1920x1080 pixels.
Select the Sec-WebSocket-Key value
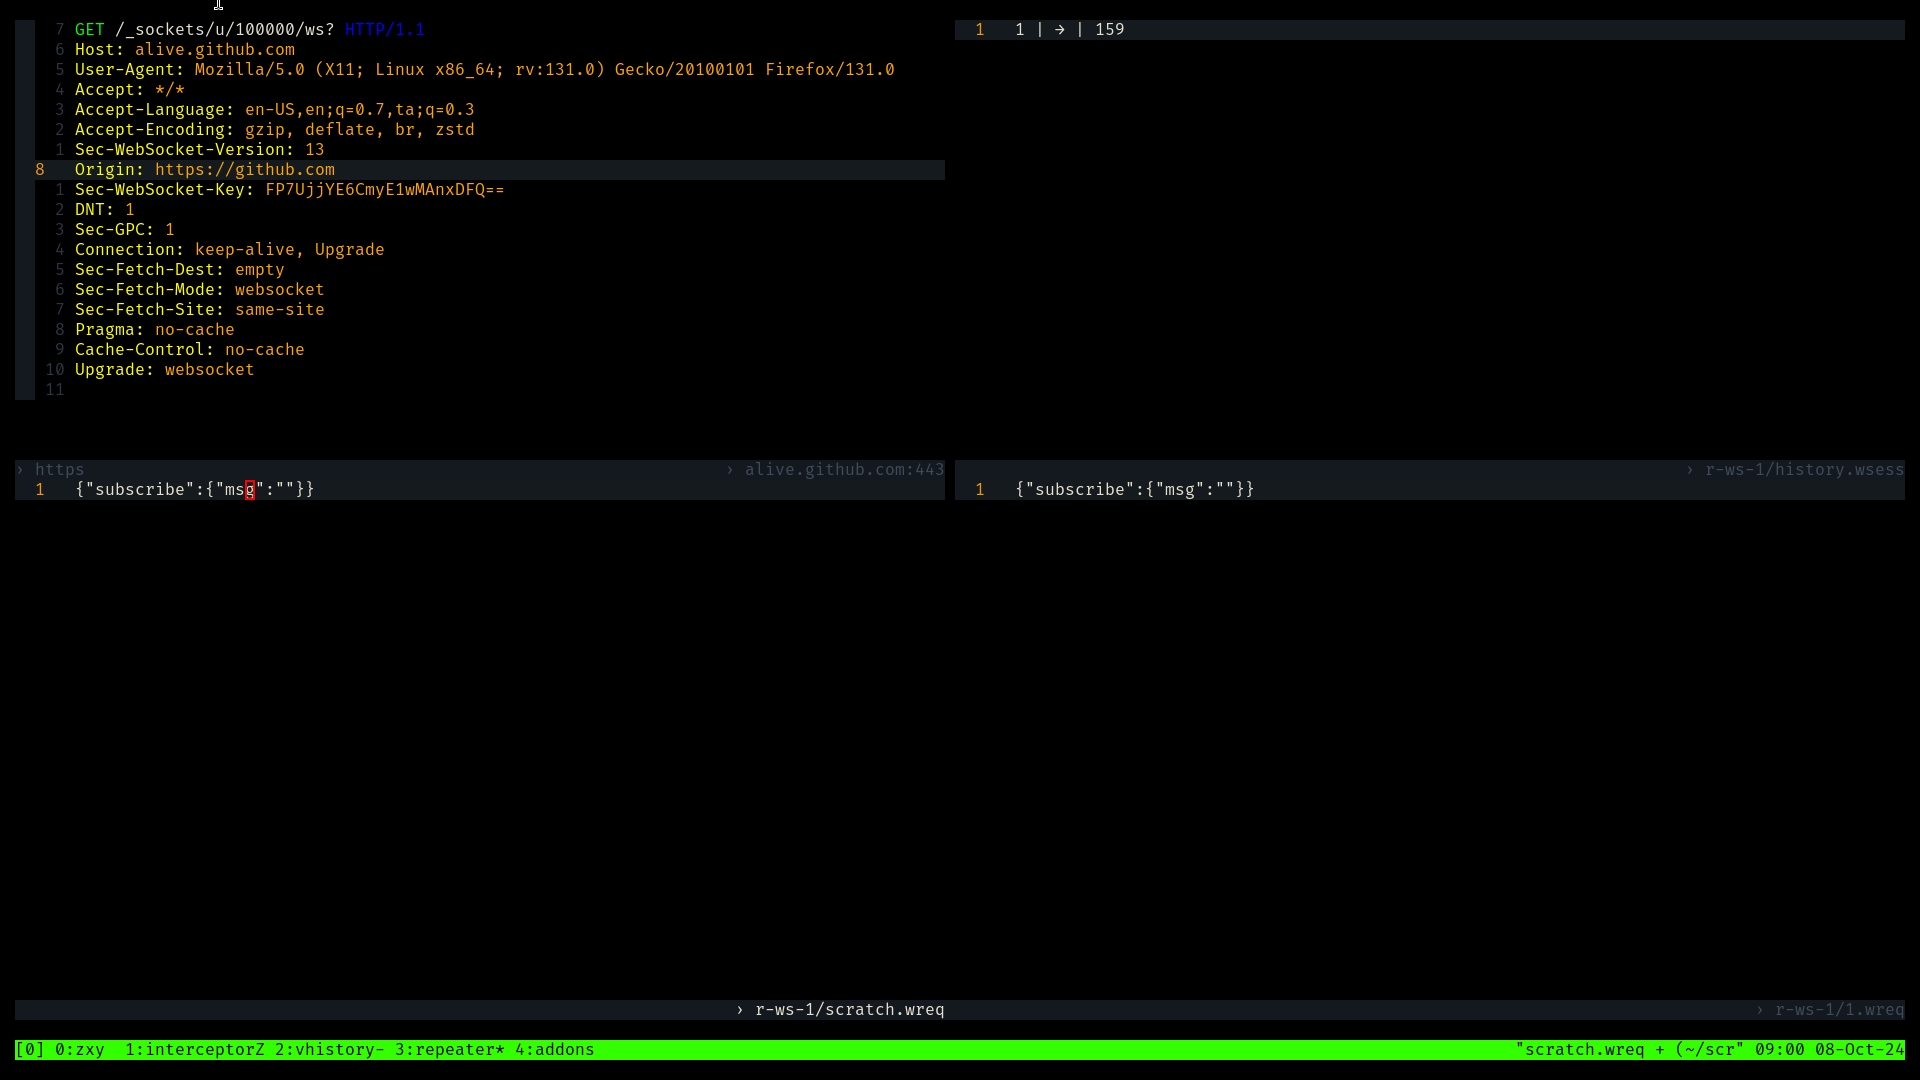point(384,189)
